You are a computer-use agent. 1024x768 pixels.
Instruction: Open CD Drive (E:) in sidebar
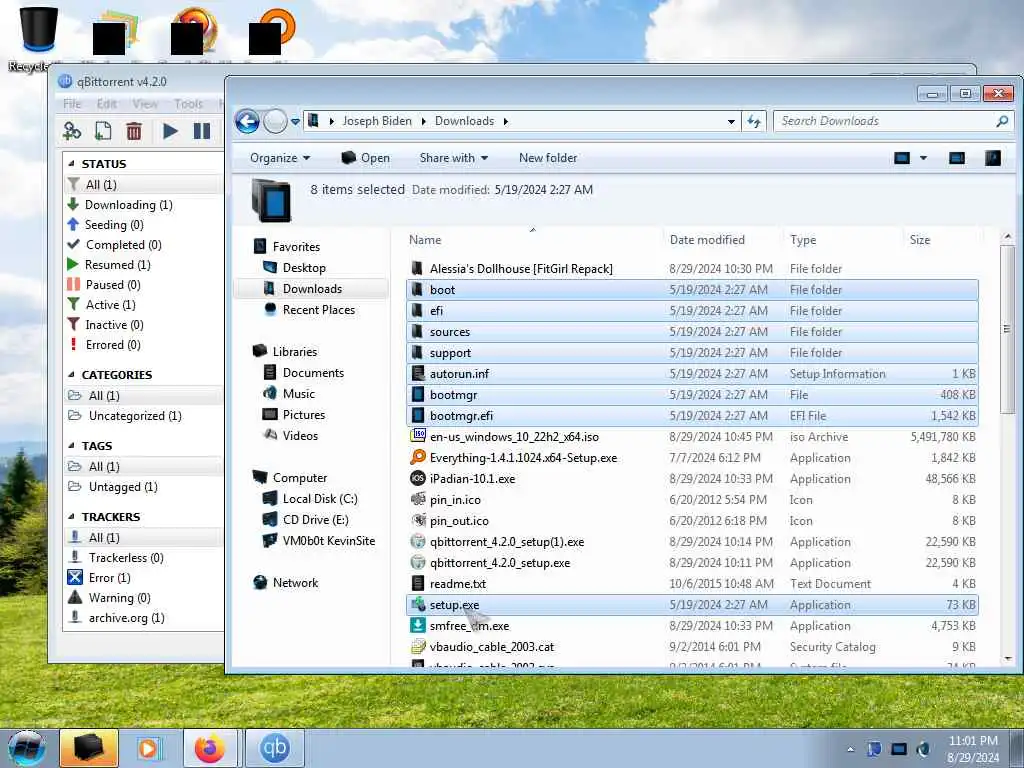[x=315, y=520]
